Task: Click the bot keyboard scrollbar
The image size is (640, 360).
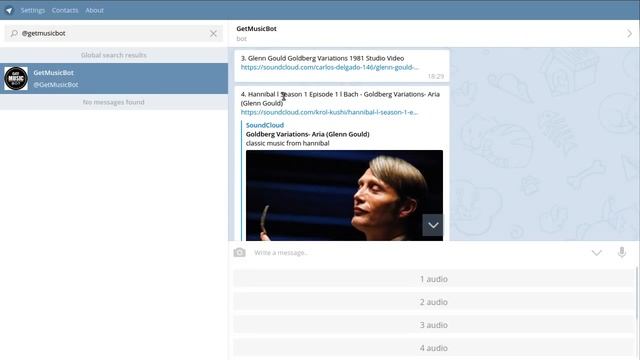Action: [x=637, y=293]
